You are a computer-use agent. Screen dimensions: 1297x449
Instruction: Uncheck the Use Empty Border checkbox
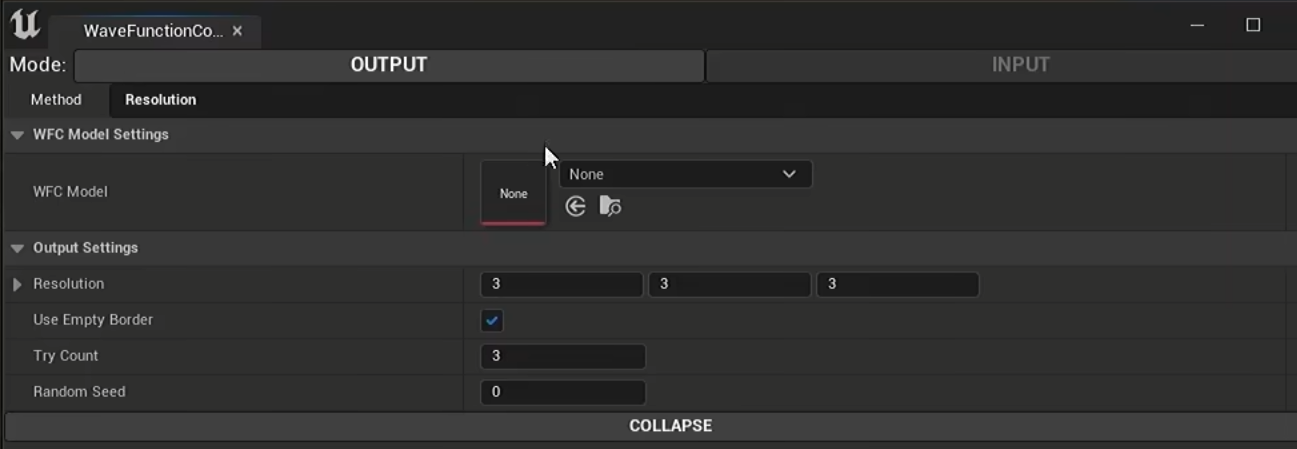click(492, 320)
